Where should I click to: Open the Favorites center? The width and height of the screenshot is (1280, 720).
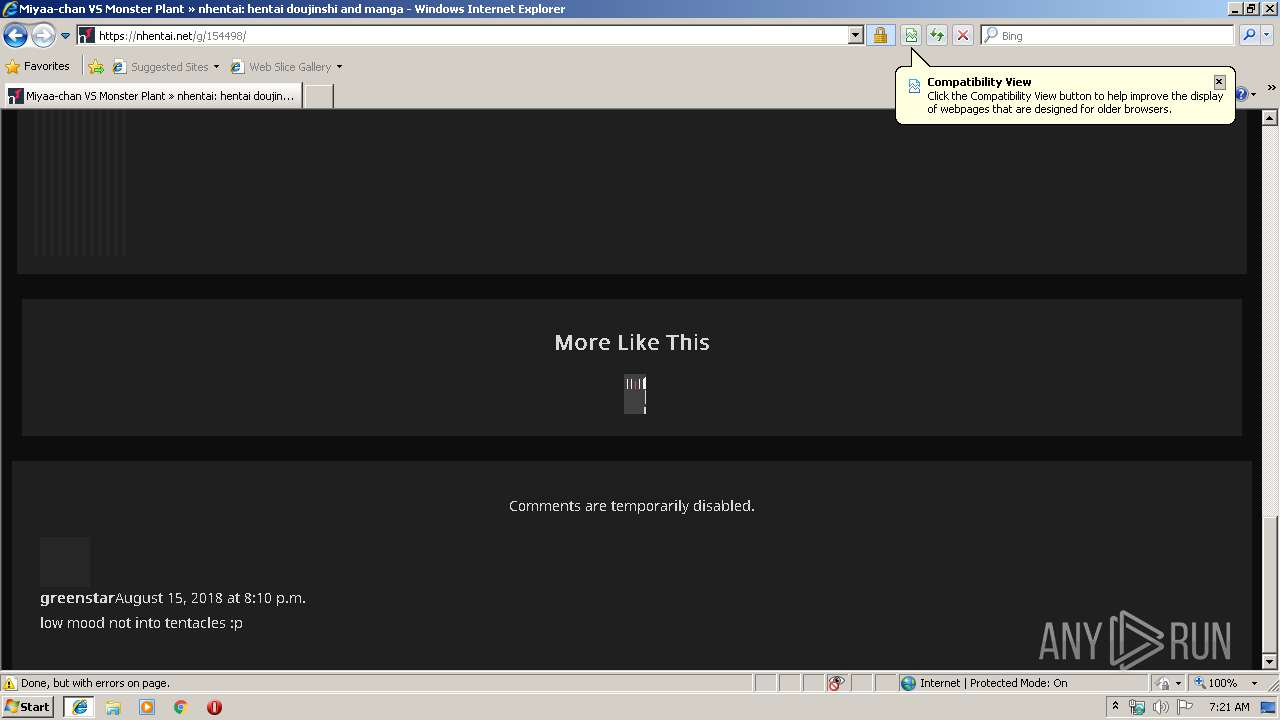pos(38,67)
